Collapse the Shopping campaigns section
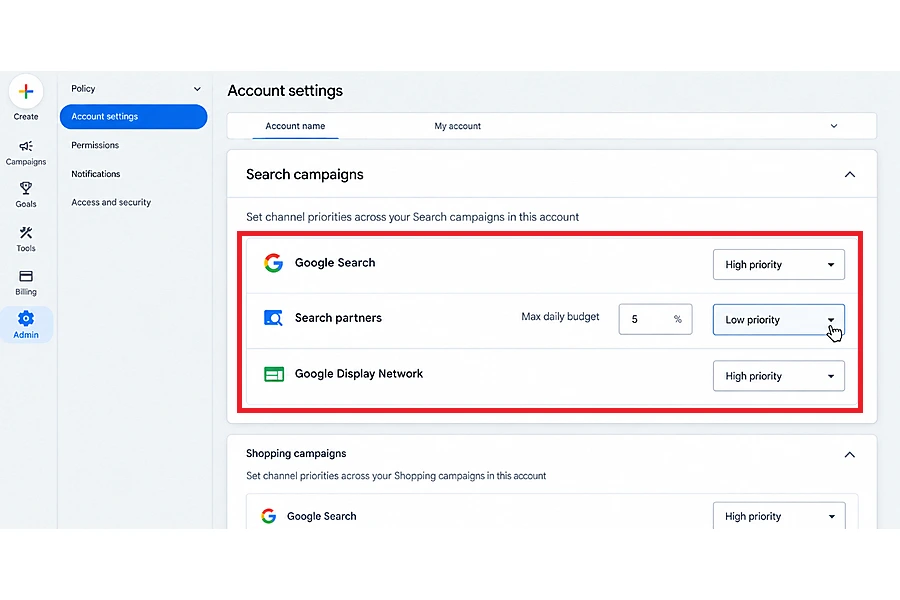 coord(850,455)
